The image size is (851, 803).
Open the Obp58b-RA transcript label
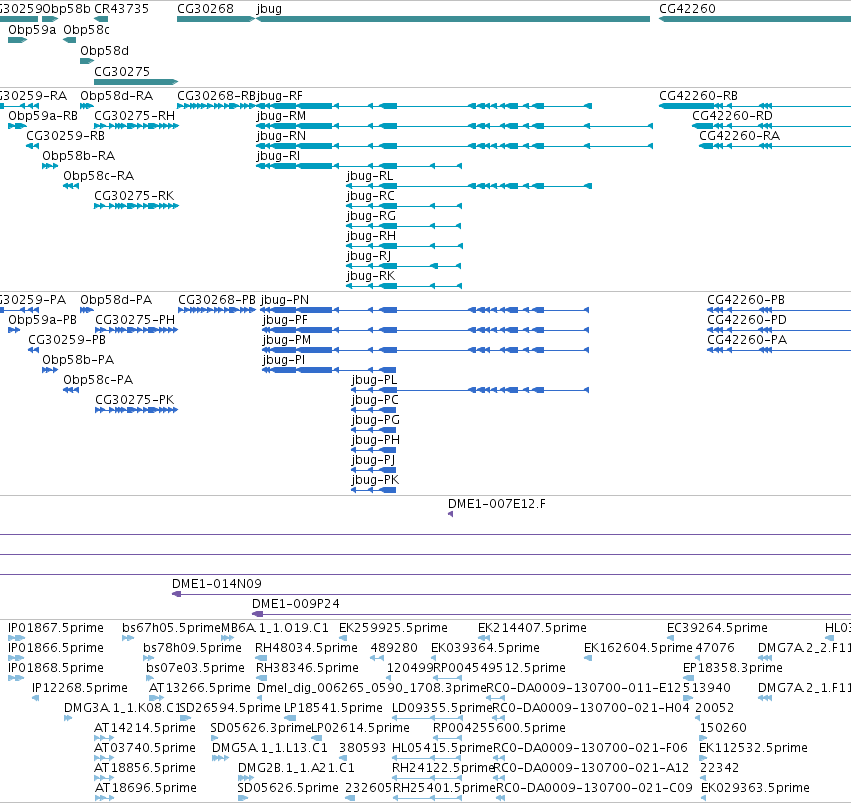79,156
